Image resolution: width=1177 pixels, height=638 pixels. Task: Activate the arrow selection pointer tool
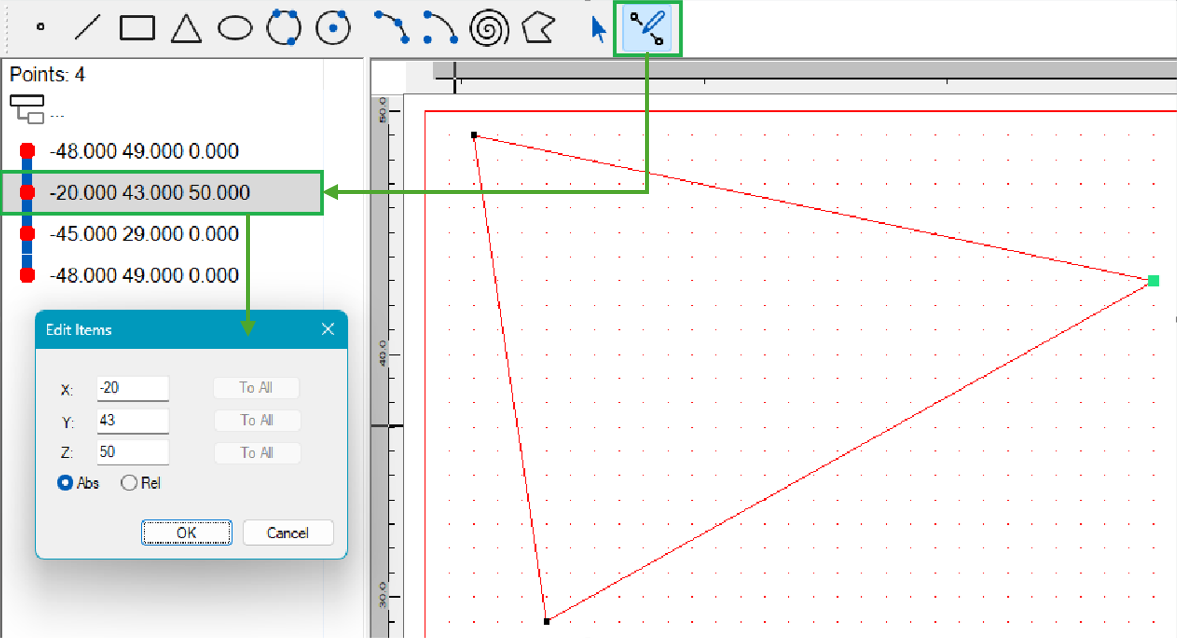(x=598, y=29)
